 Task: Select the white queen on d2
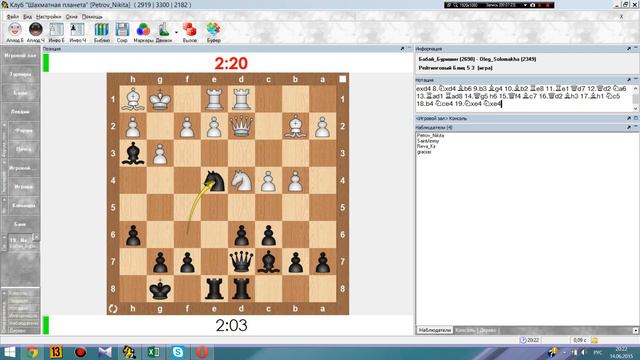click(241, 126)
